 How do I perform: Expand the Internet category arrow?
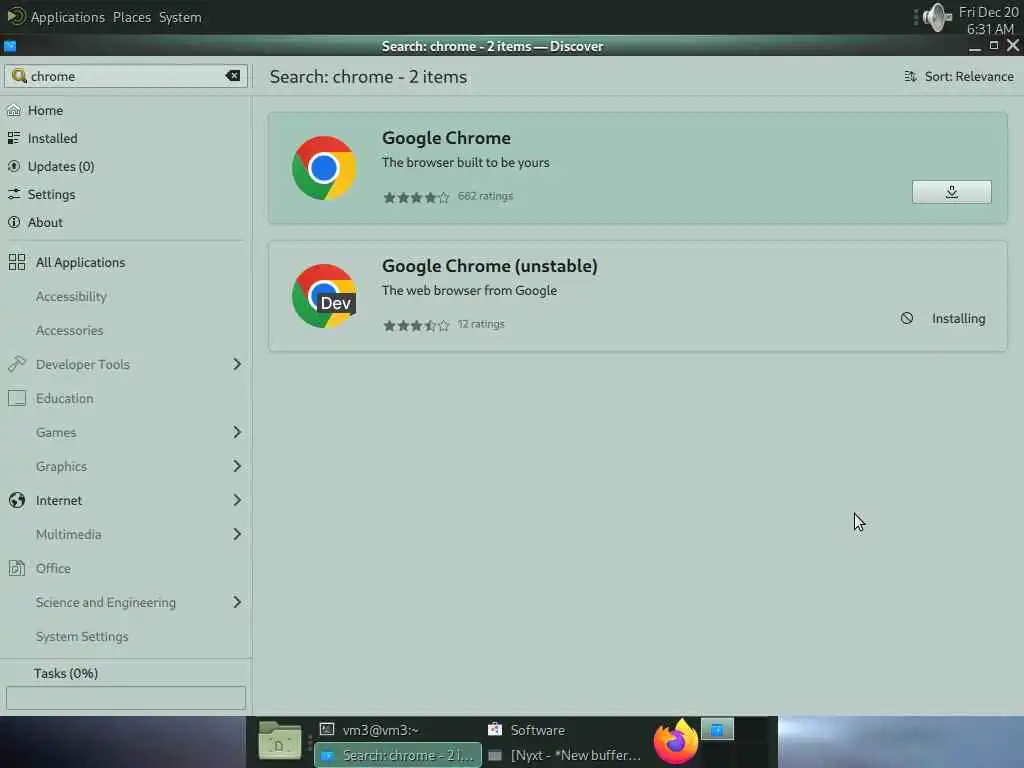pyautogui.click(x=237, y=500)
